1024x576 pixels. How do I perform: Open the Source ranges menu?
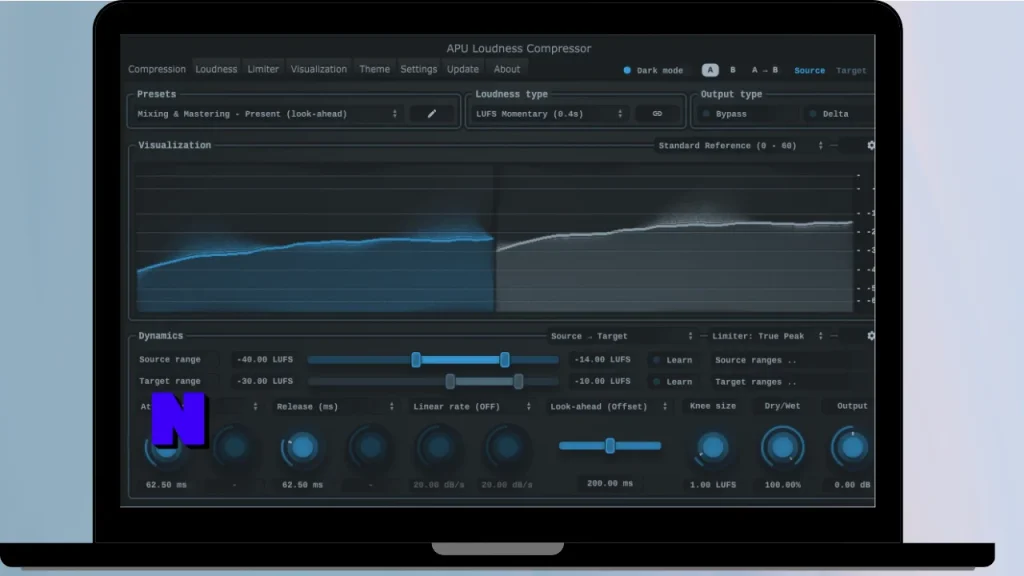tap(781, 360)
